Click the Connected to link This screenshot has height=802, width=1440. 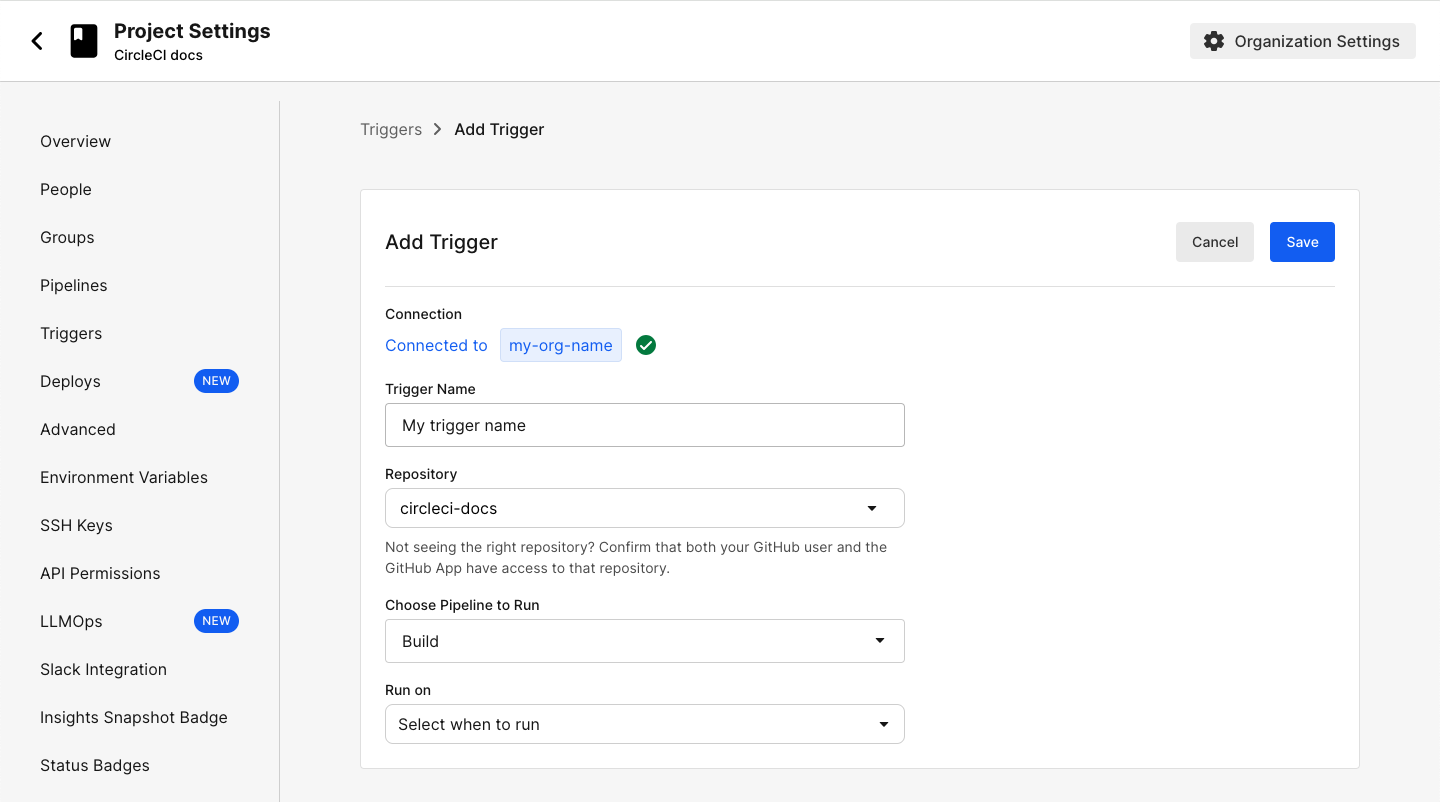[x=436, y=345]
